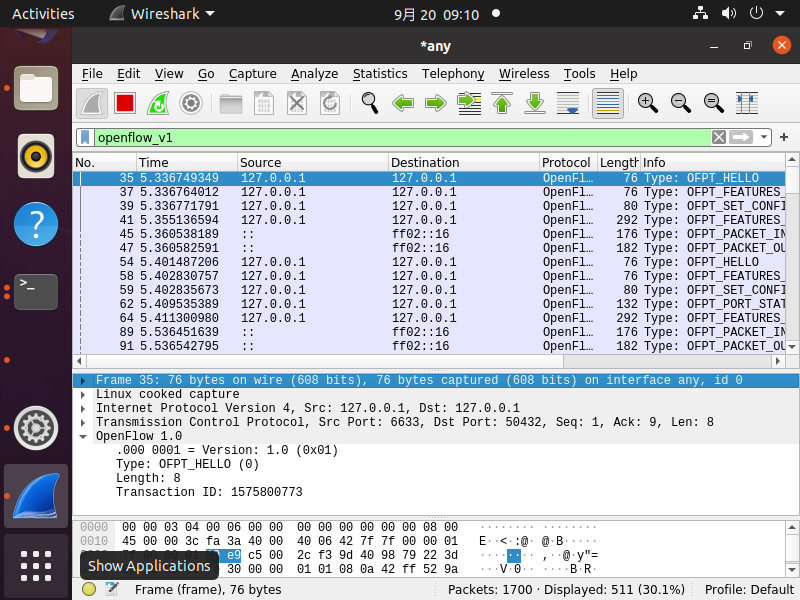Open Activities overview
This screenshot has height=600, width=800.
[x=43, y=14]
